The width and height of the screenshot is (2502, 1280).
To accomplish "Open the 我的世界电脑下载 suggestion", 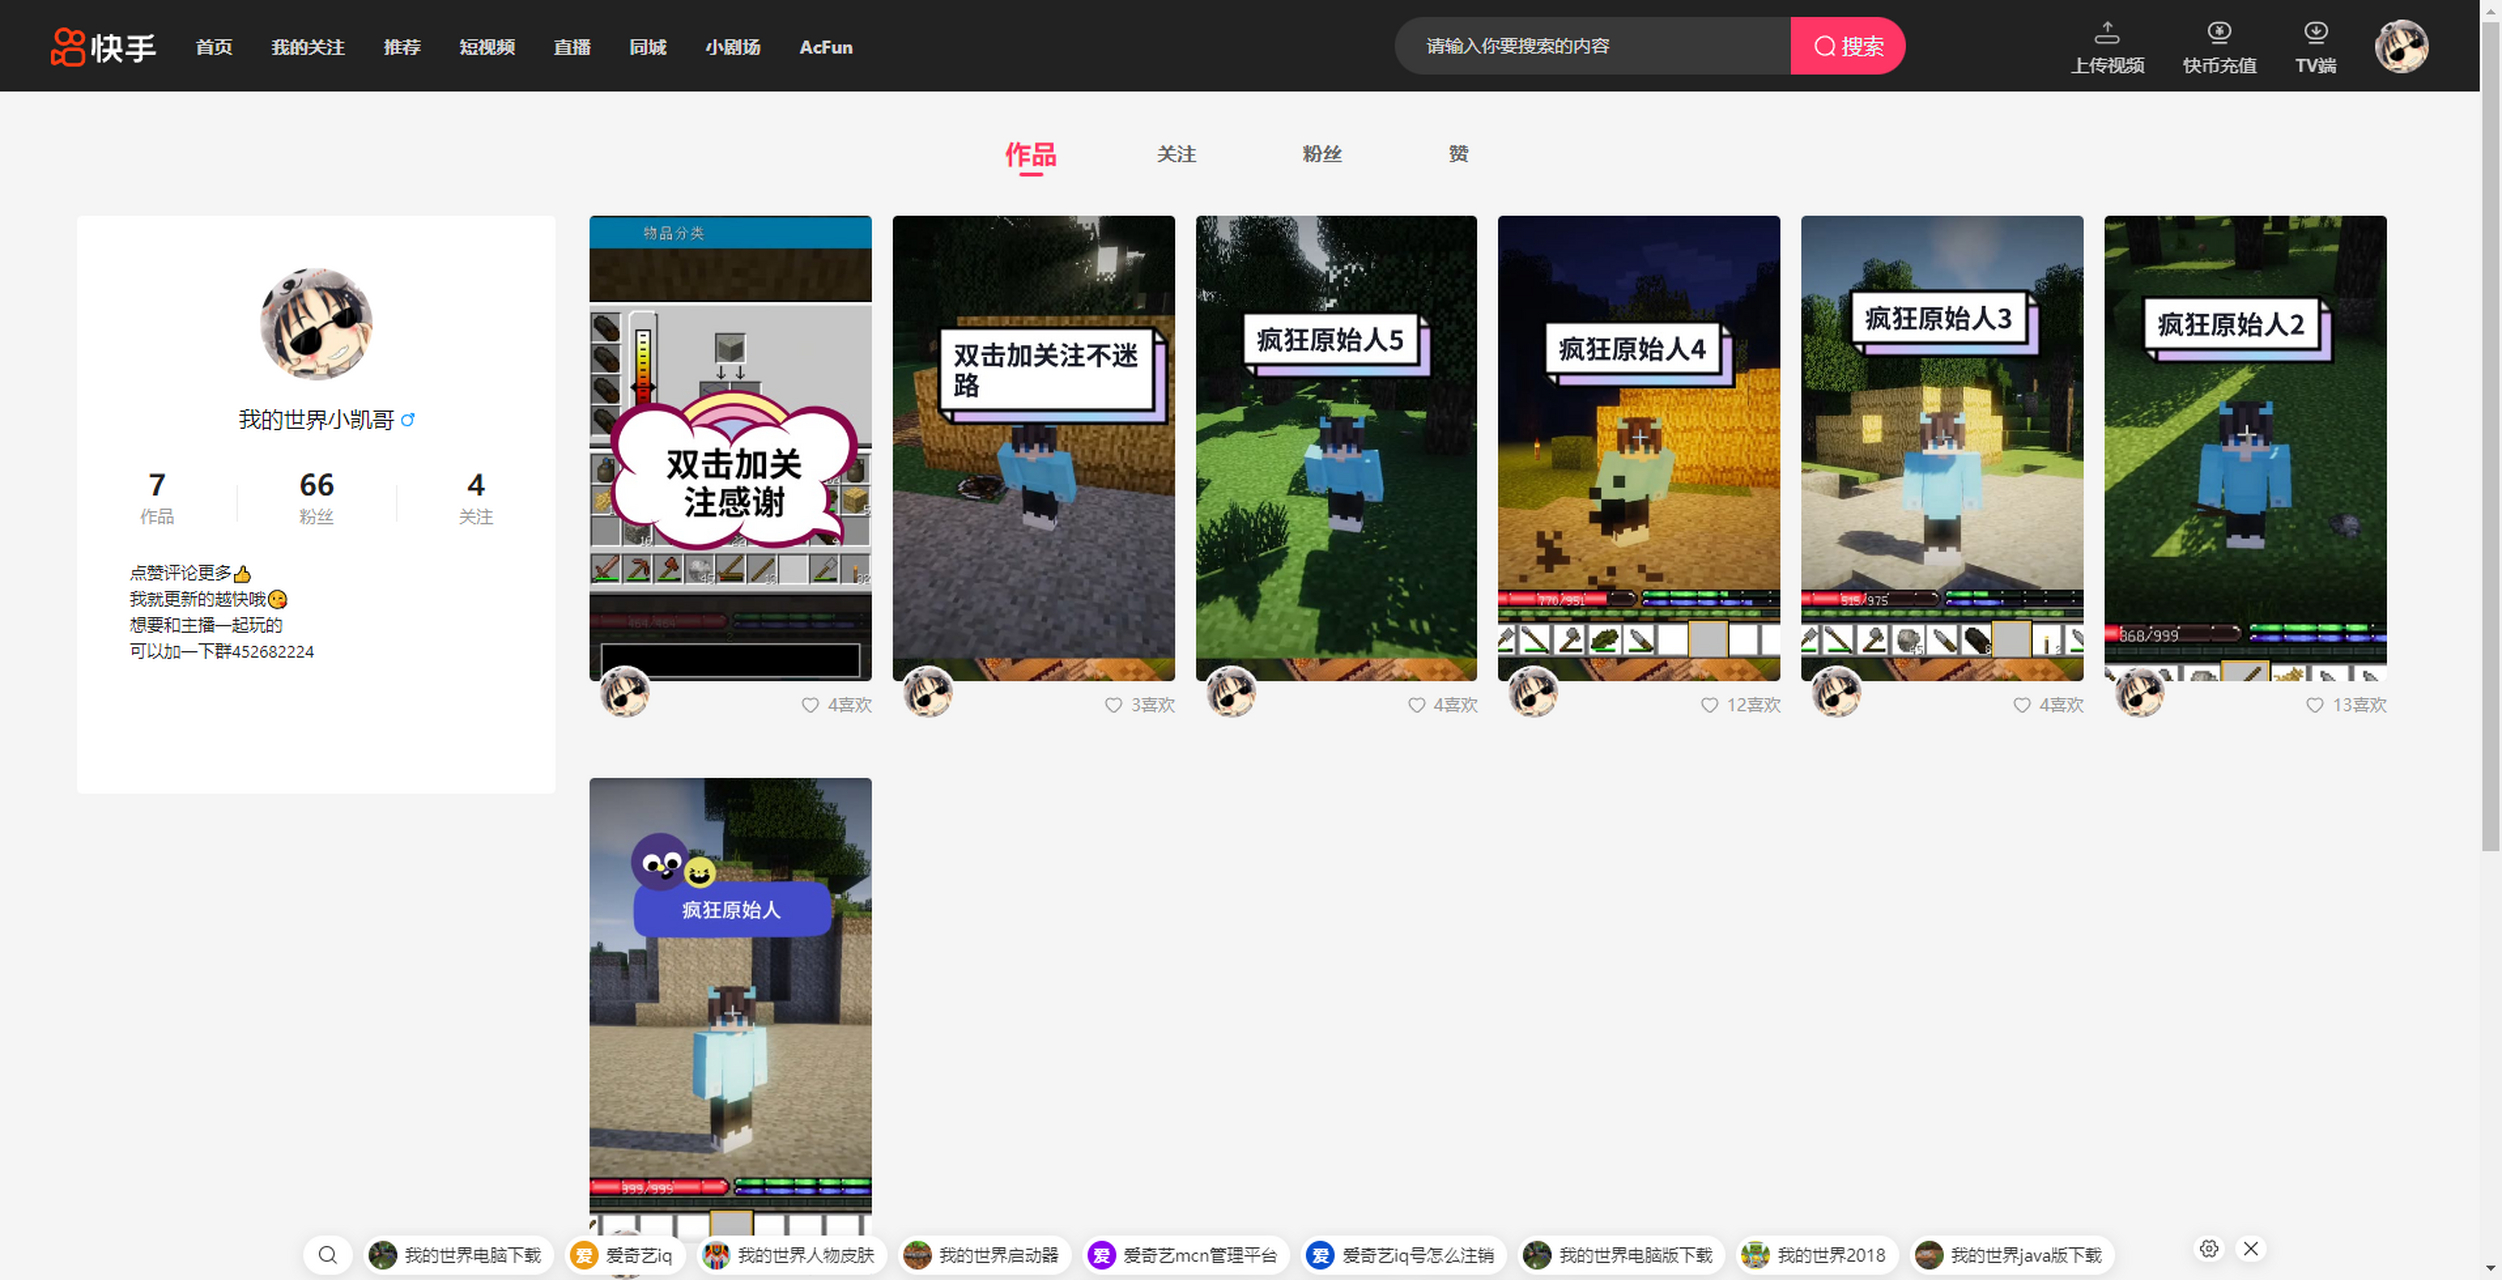I will click(x=458, y=1255).
